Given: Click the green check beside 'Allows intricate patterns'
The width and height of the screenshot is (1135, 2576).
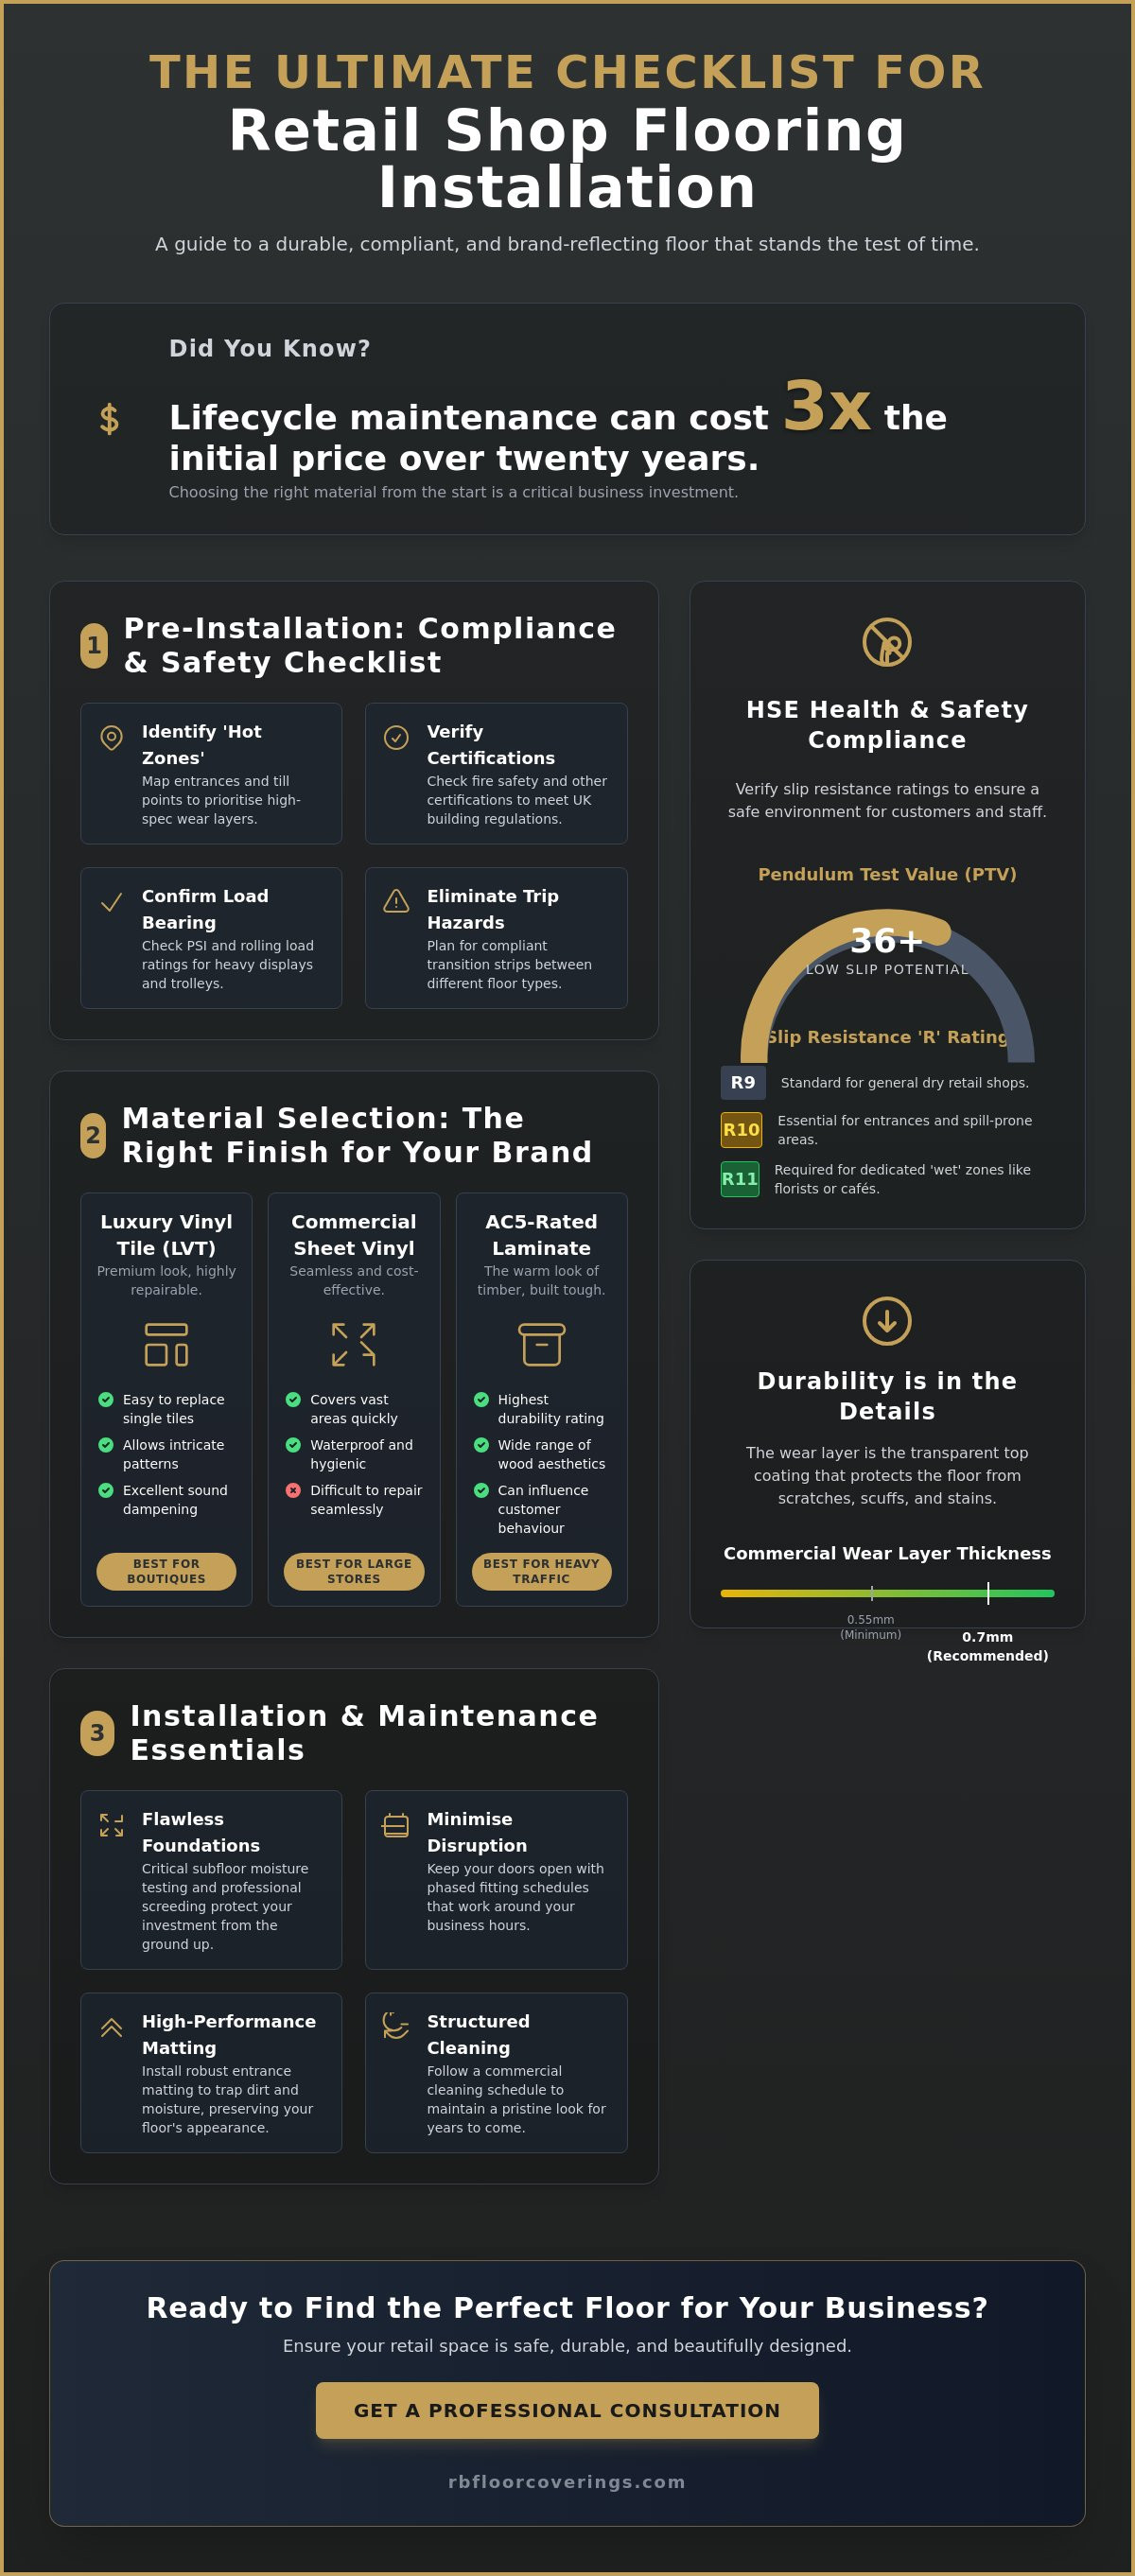Looking at the screenshot, I should [x=106, y=1444].
